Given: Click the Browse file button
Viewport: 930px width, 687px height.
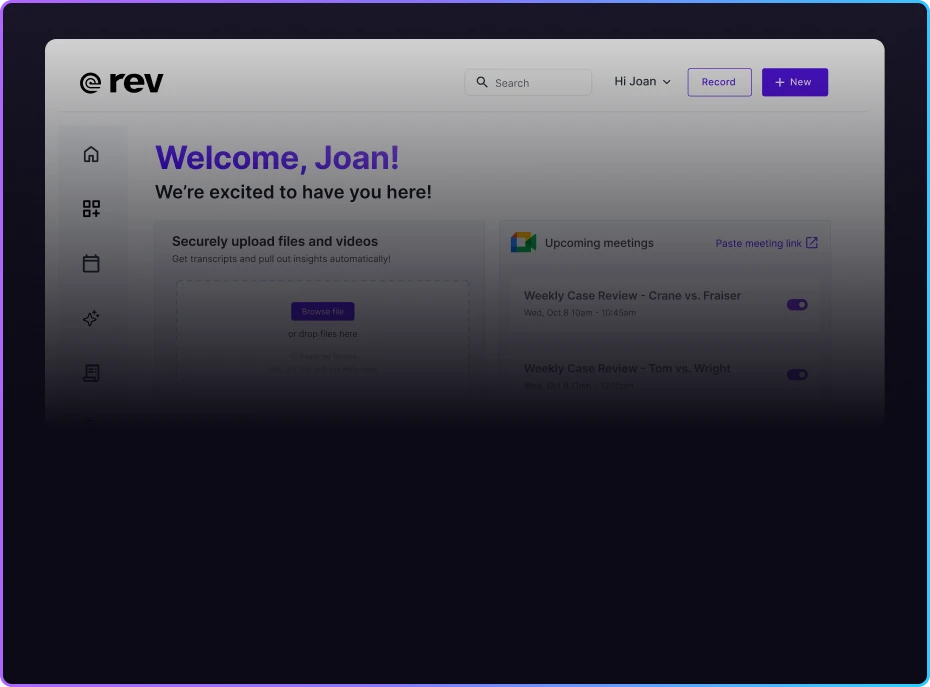Looking at the screenshot, I should click(x=322, y=311).
